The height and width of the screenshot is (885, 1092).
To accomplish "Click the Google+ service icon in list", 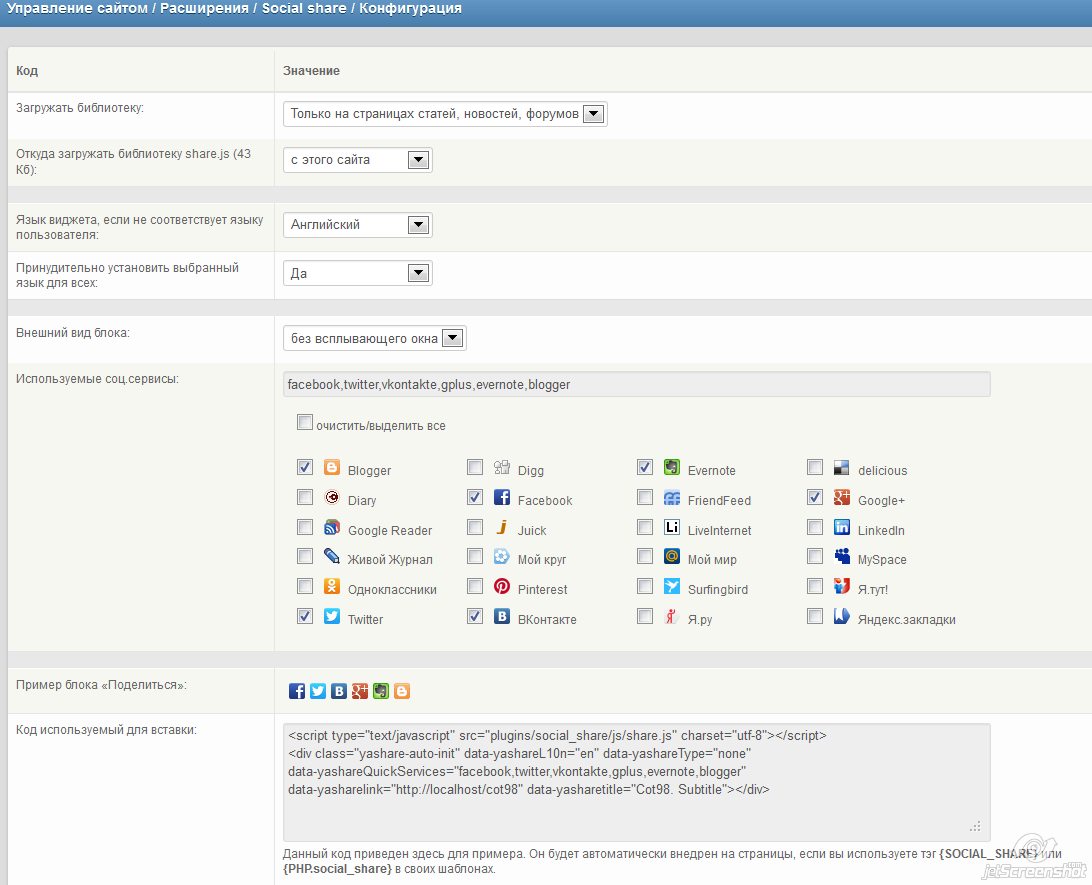I will (842, 497).
